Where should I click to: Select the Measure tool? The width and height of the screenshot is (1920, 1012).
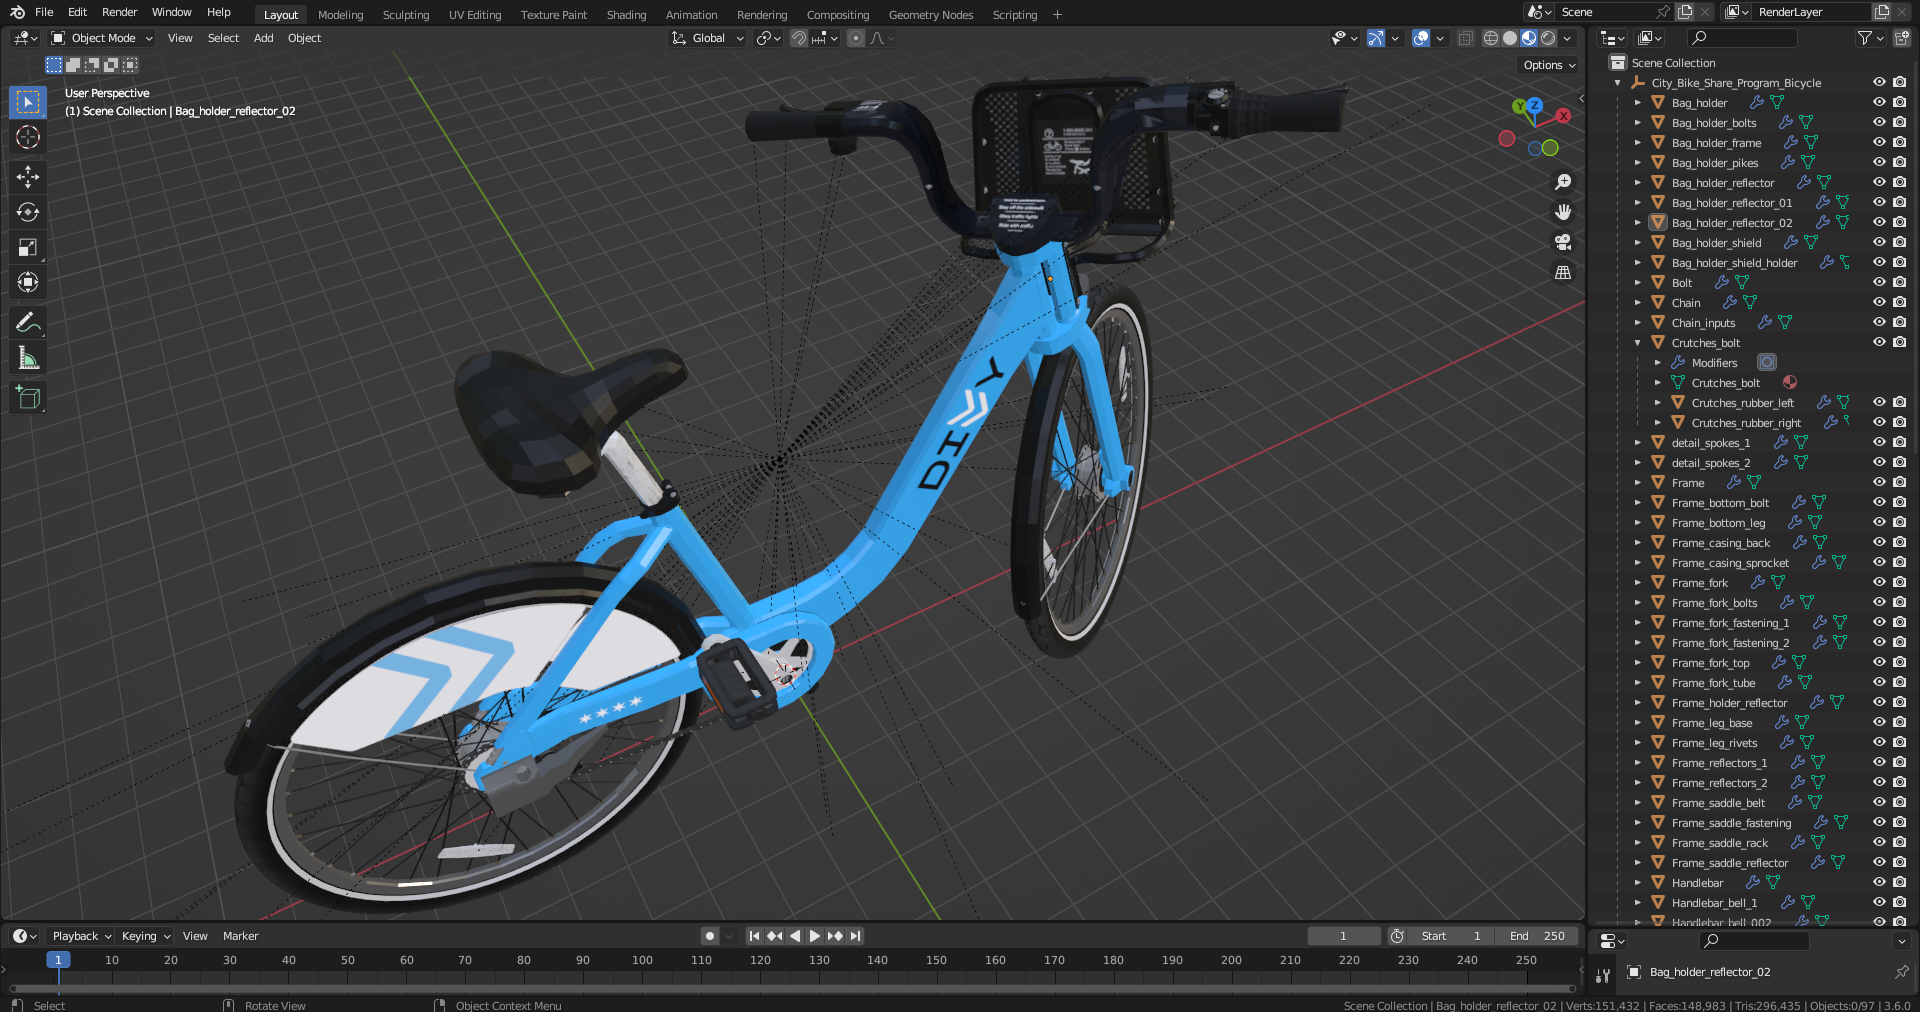(x=28, y=357)
